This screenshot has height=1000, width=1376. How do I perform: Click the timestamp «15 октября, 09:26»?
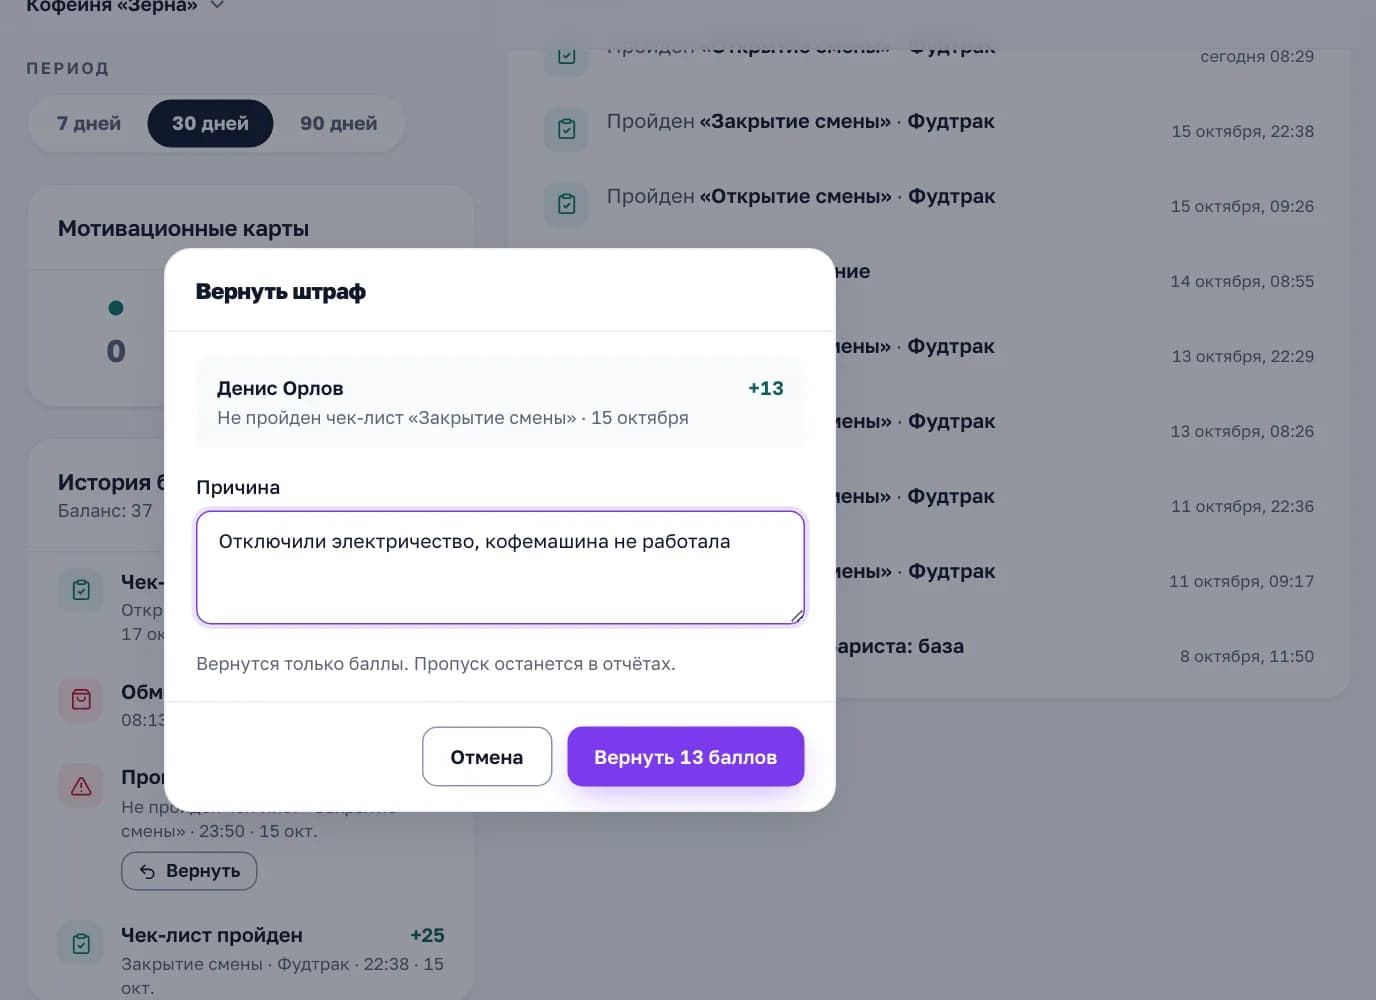point(1243,207)
